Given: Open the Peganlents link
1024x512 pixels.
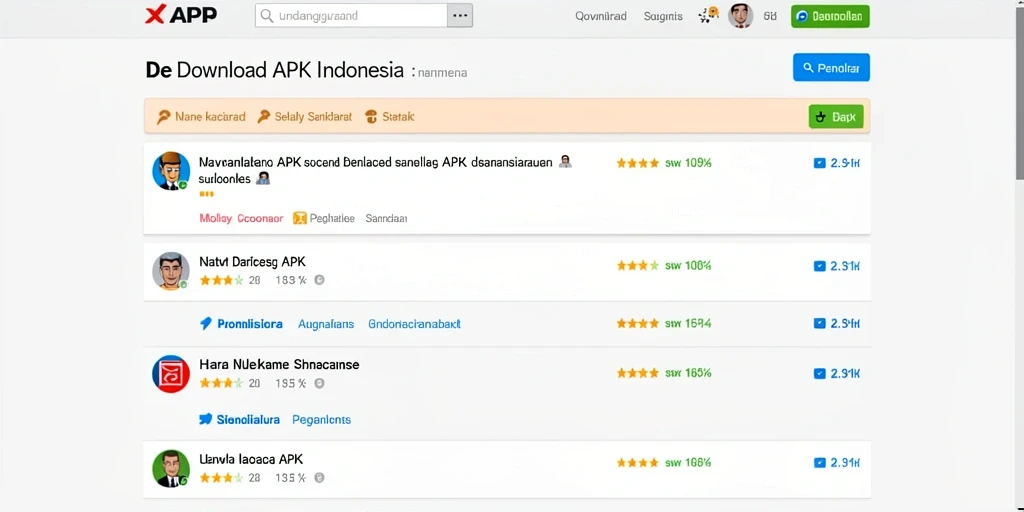Looking at the screenshot, I should pyautogui.click(x=321, y=419).
